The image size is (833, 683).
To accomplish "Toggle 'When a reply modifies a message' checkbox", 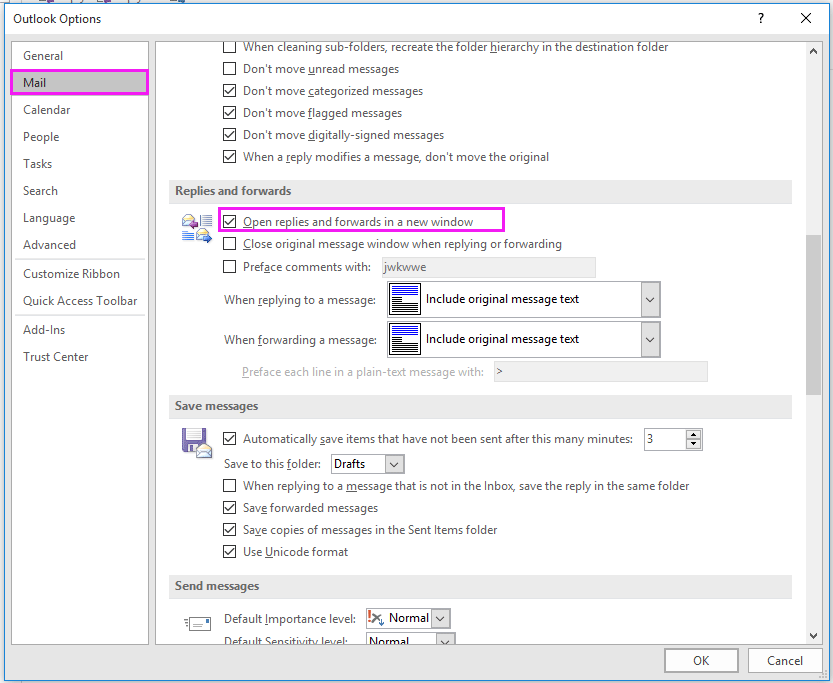I will (230, 157).
